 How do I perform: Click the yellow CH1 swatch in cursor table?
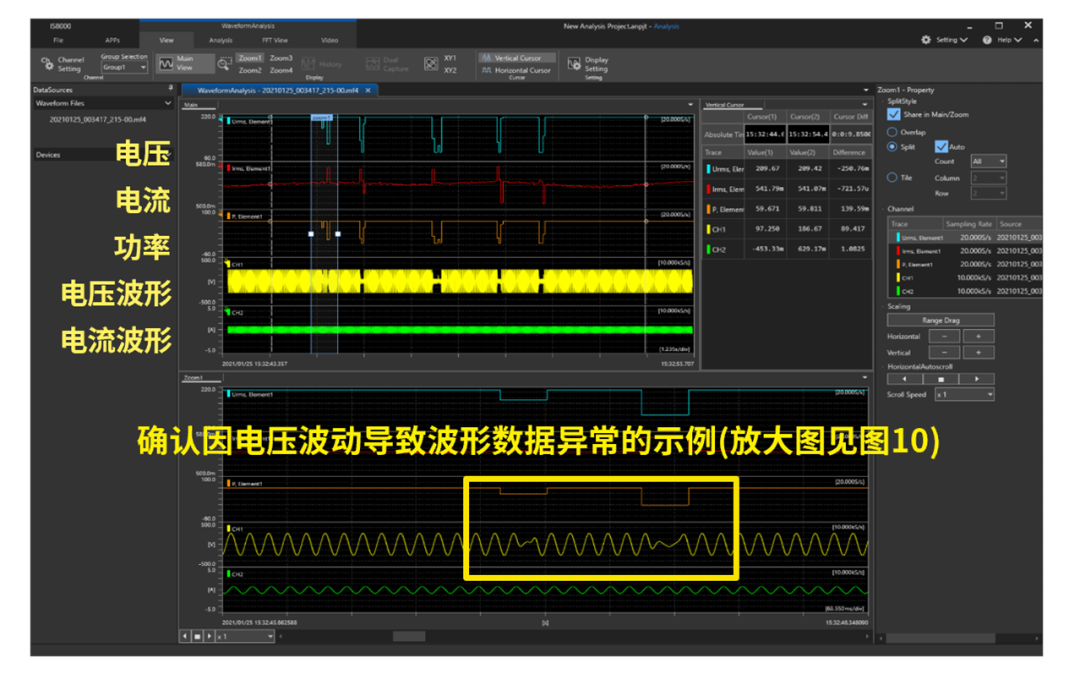point(708,229)
